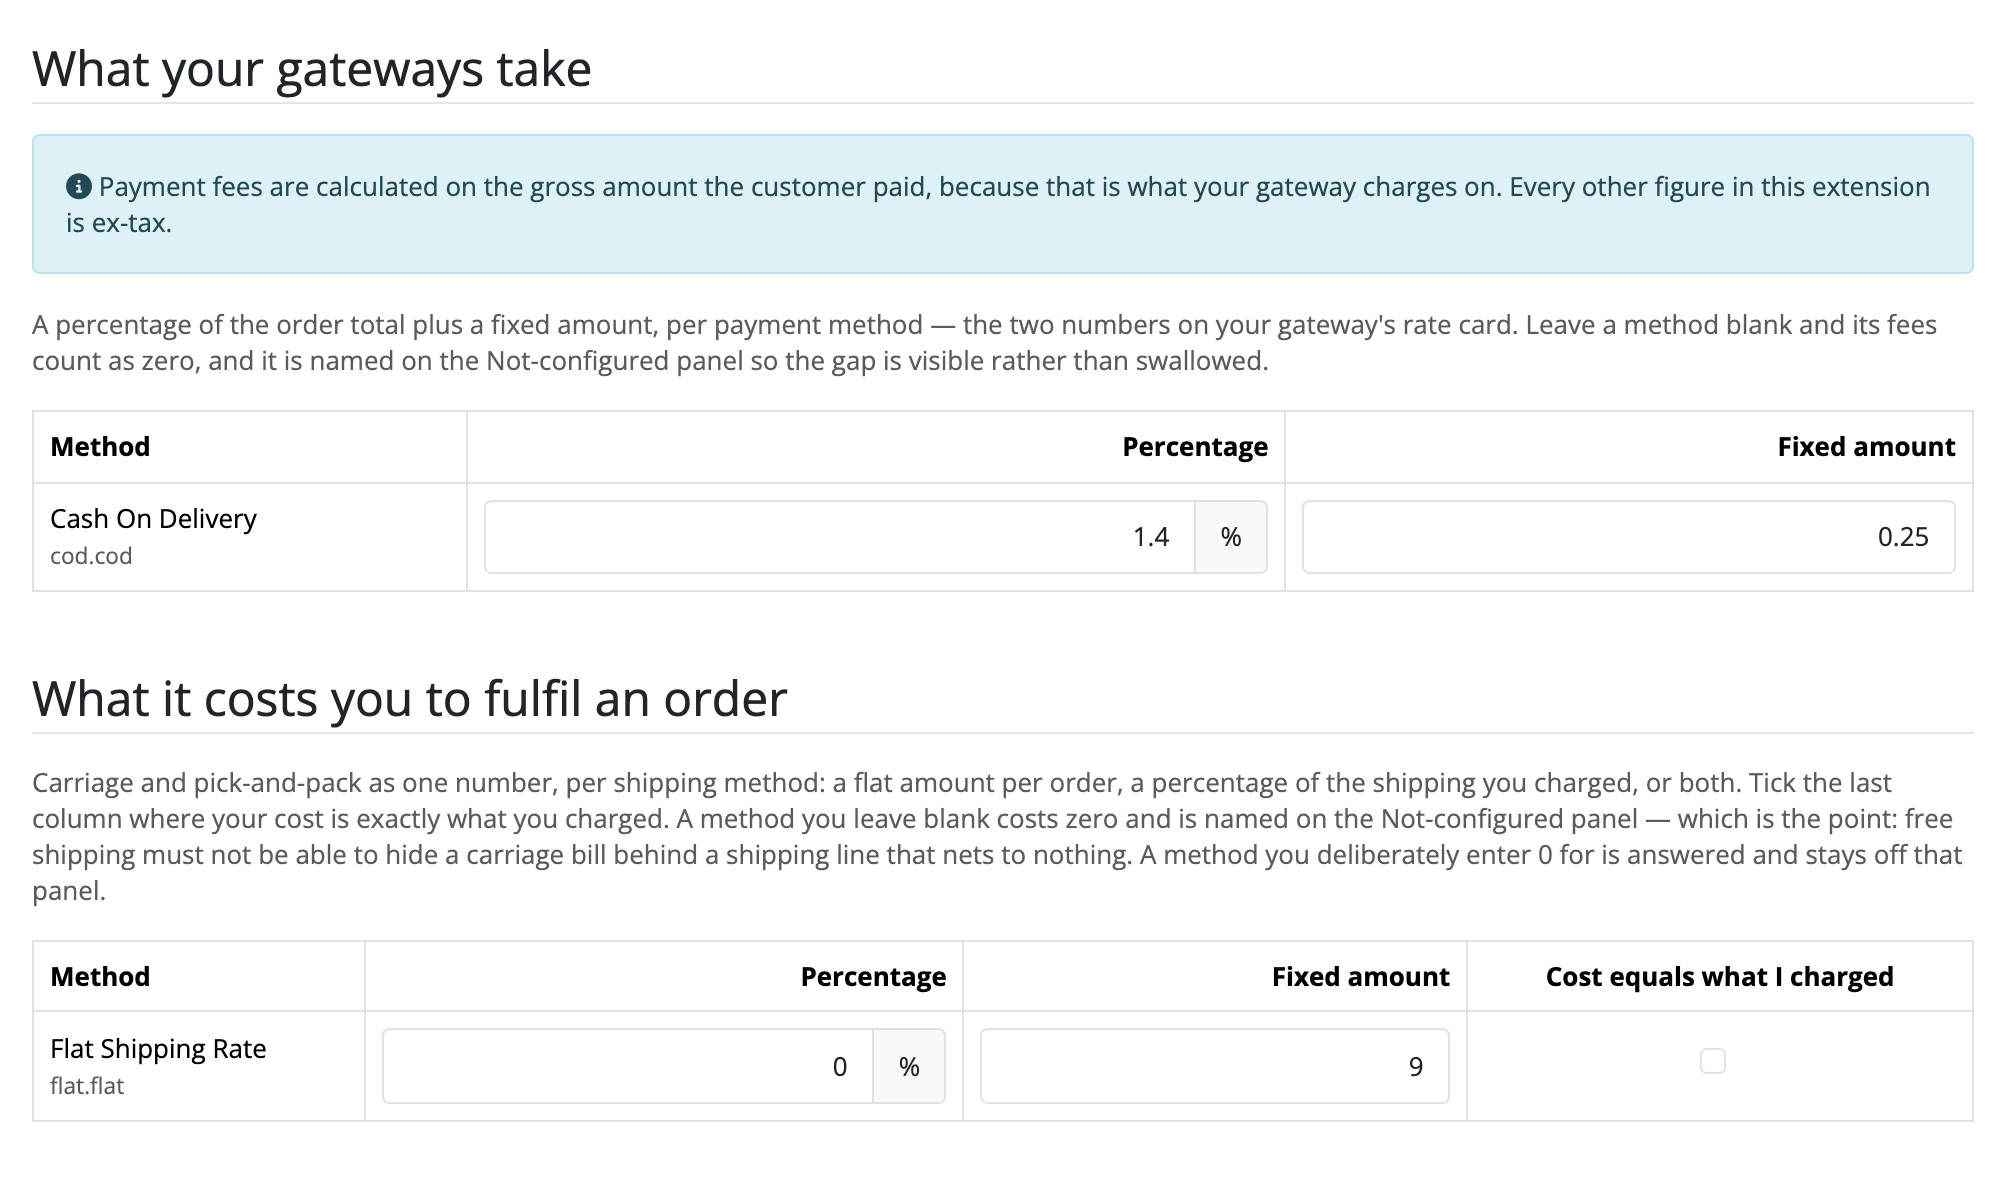This screenshot has width=2006, height=1186.
Task: Select the cod.cod code text
Action: (91, 556)
